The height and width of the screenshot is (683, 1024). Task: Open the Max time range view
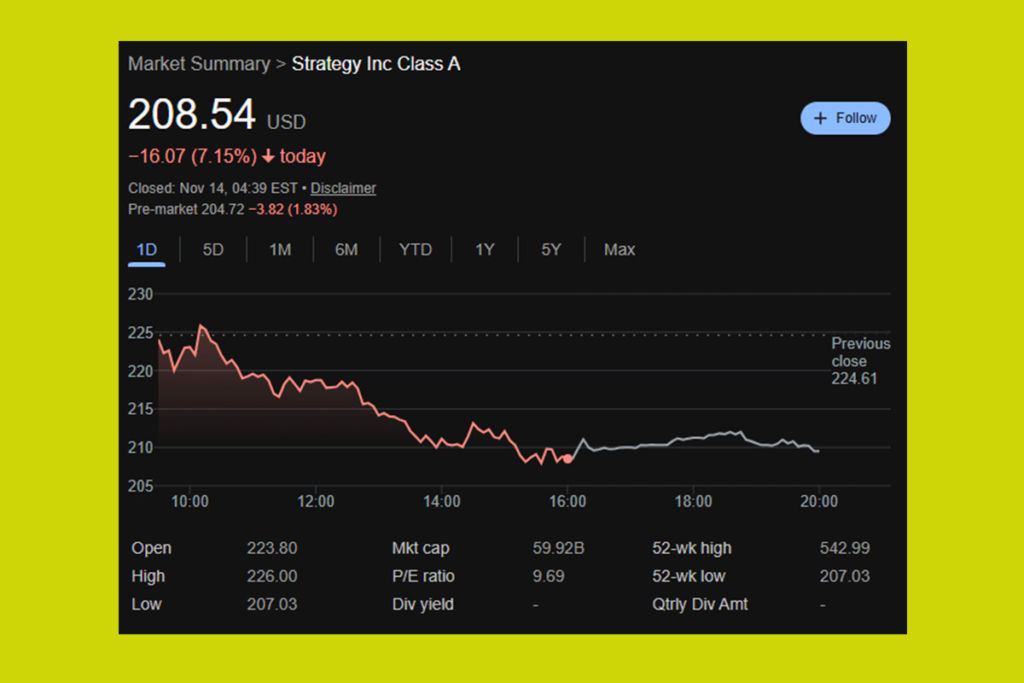619,249
